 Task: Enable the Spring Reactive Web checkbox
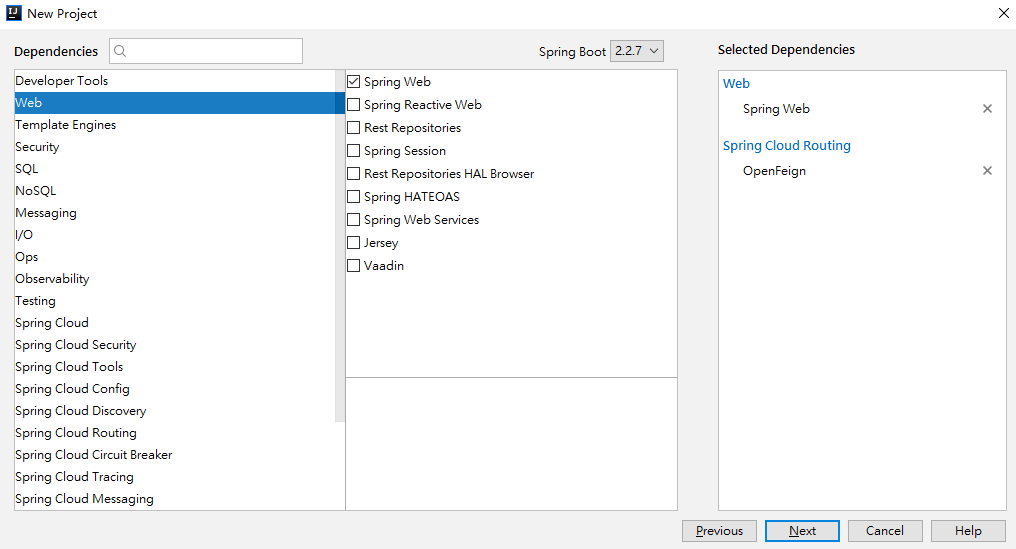pyautogui.click(x=354, y=105)
